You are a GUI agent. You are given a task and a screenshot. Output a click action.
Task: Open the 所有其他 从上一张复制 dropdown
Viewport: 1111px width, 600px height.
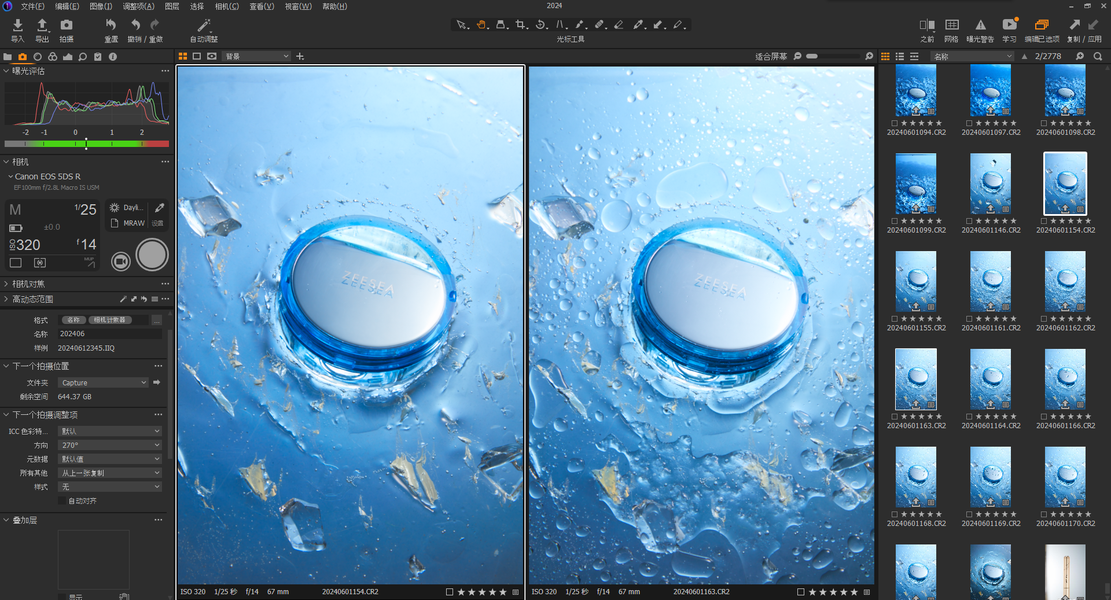[110, 472]
